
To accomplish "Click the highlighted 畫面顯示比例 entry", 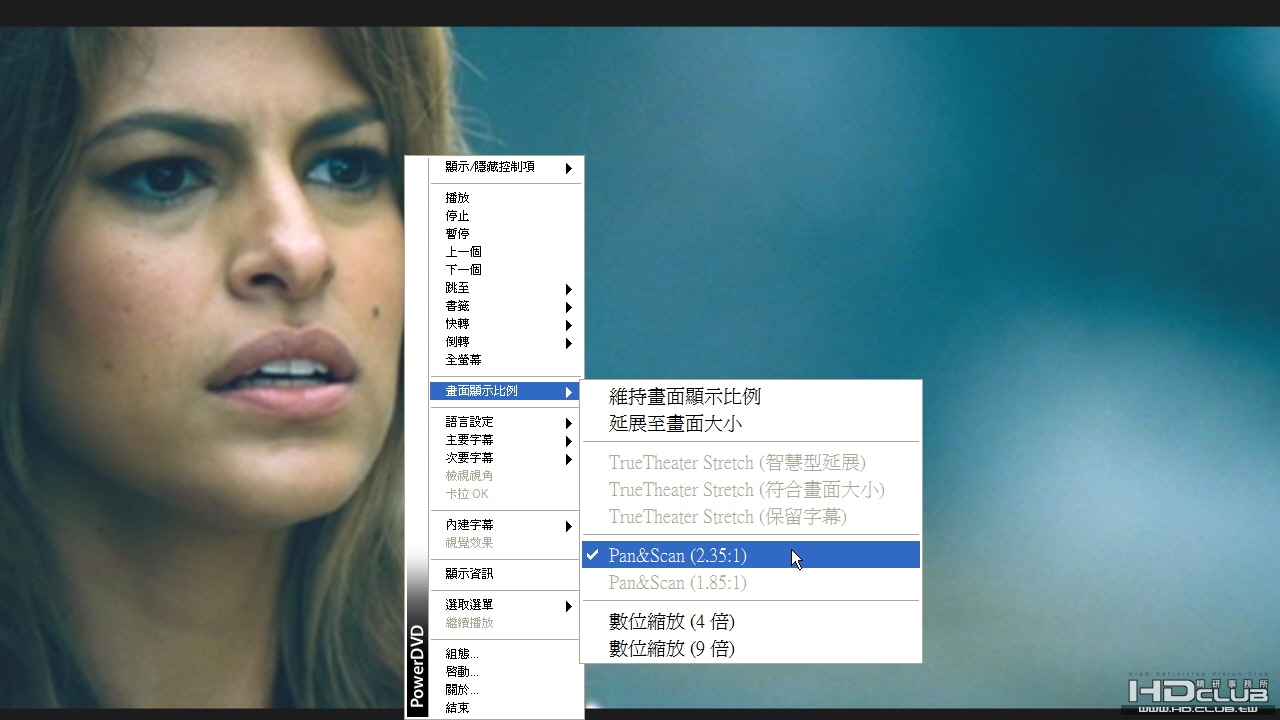I will (506, 391).
